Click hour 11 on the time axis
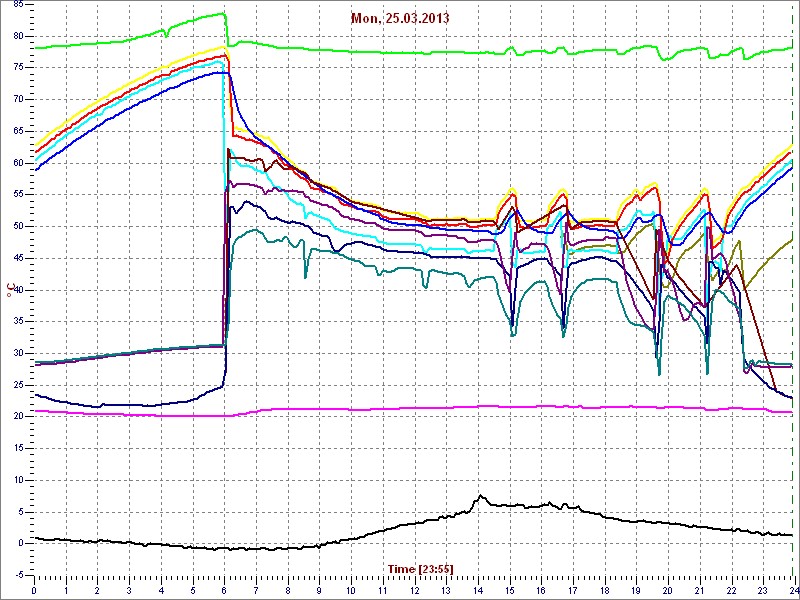 click(383, 590)
